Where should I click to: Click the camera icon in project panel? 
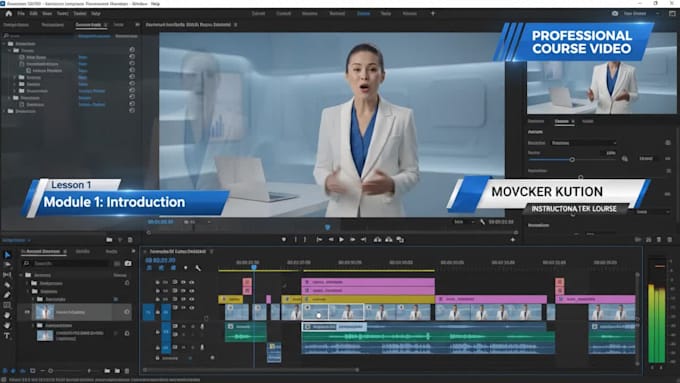(128, 263)
